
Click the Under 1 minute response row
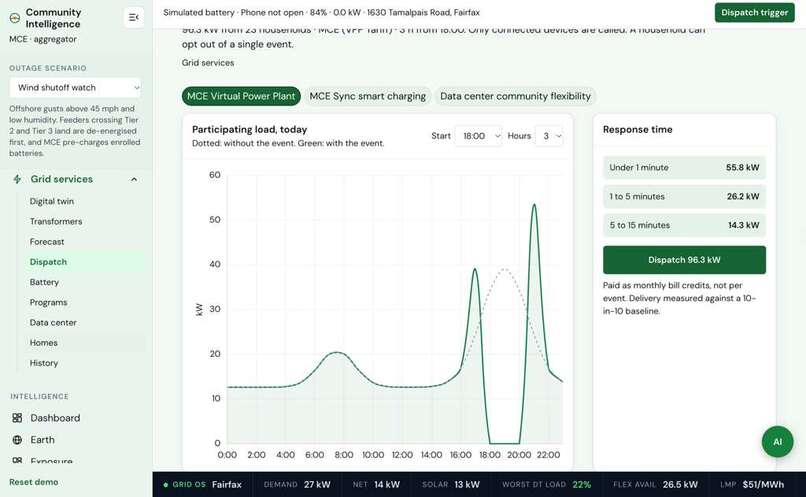click(684, 168)
